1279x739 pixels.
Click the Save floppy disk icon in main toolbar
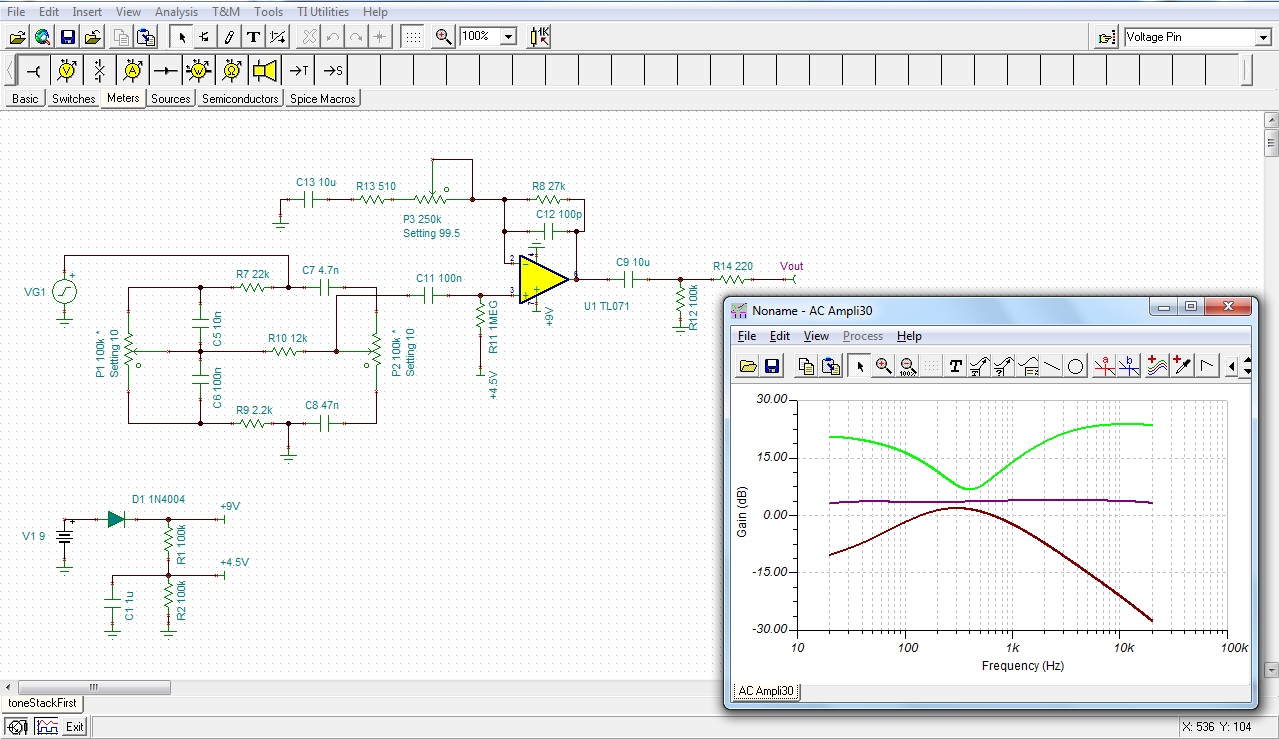[x=68, y=37]
